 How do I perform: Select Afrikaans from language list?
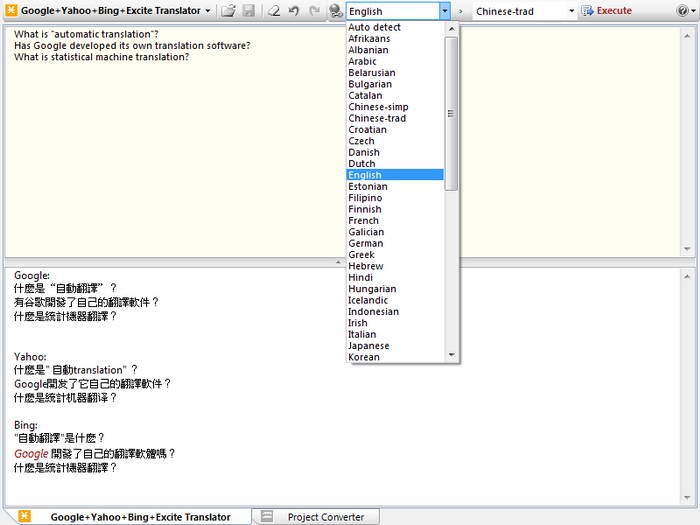coord(395,39)
